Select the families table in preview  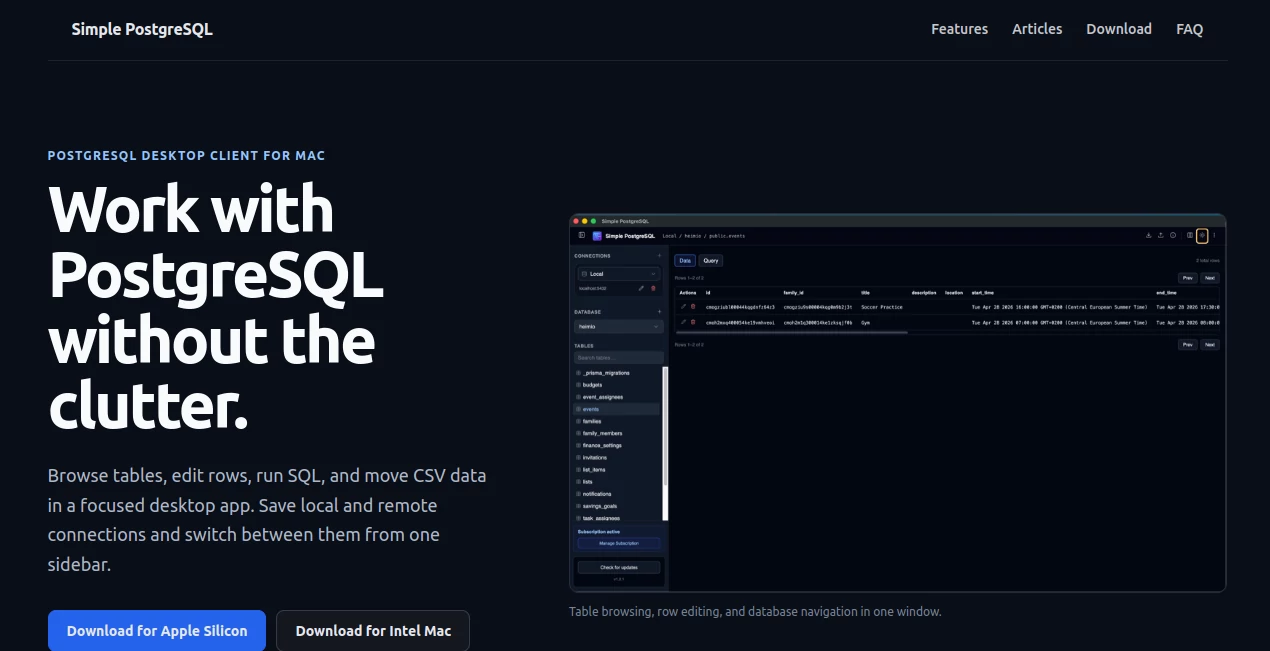click(x=616, y=421)
